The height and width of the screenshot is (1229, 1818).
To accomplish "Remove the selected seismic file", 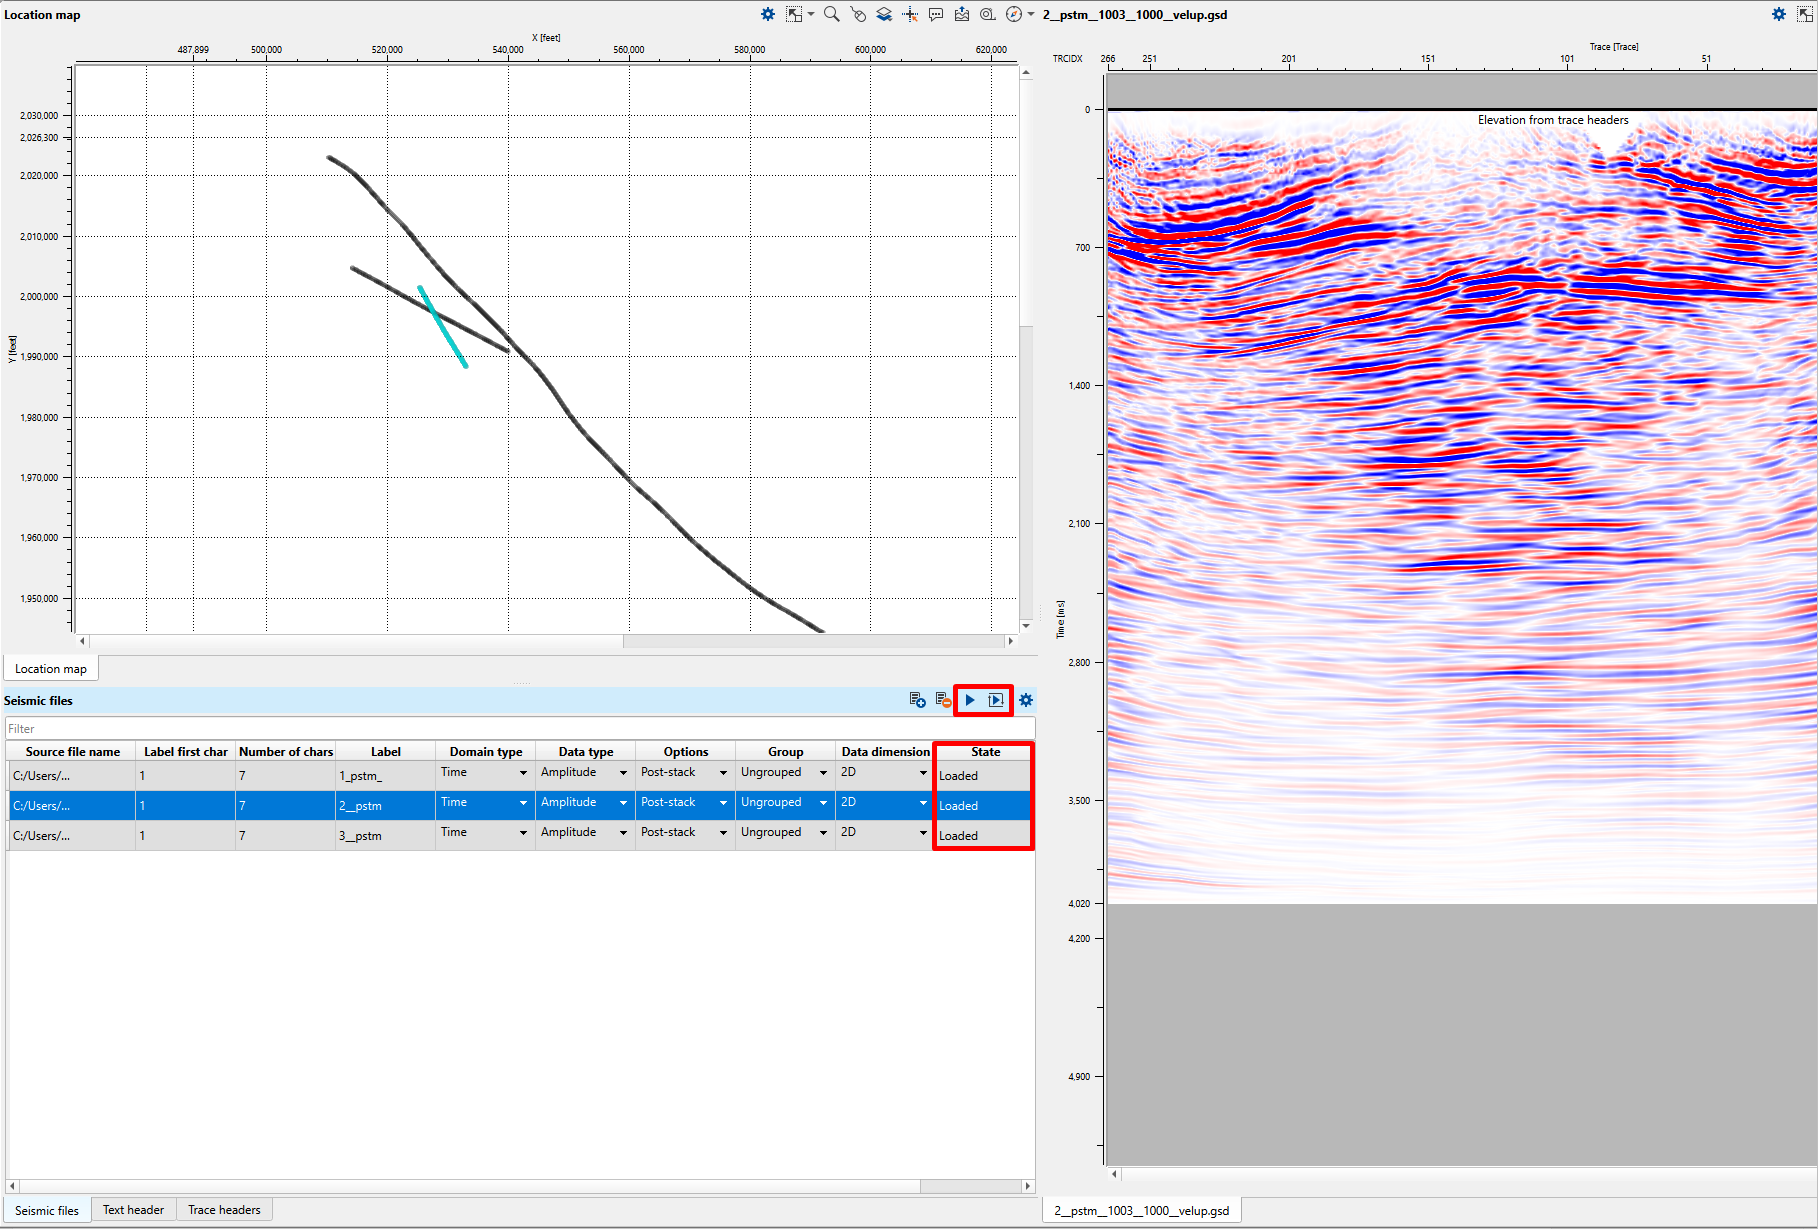I will click(943, 700).
